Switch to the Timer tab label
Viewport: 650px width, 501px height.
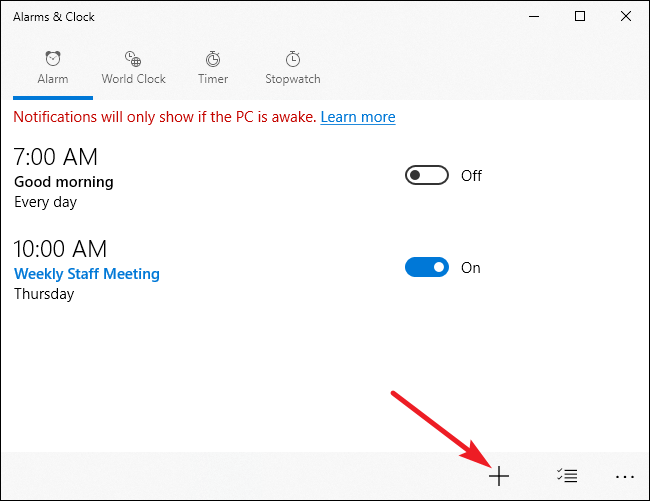coord(213,79)
